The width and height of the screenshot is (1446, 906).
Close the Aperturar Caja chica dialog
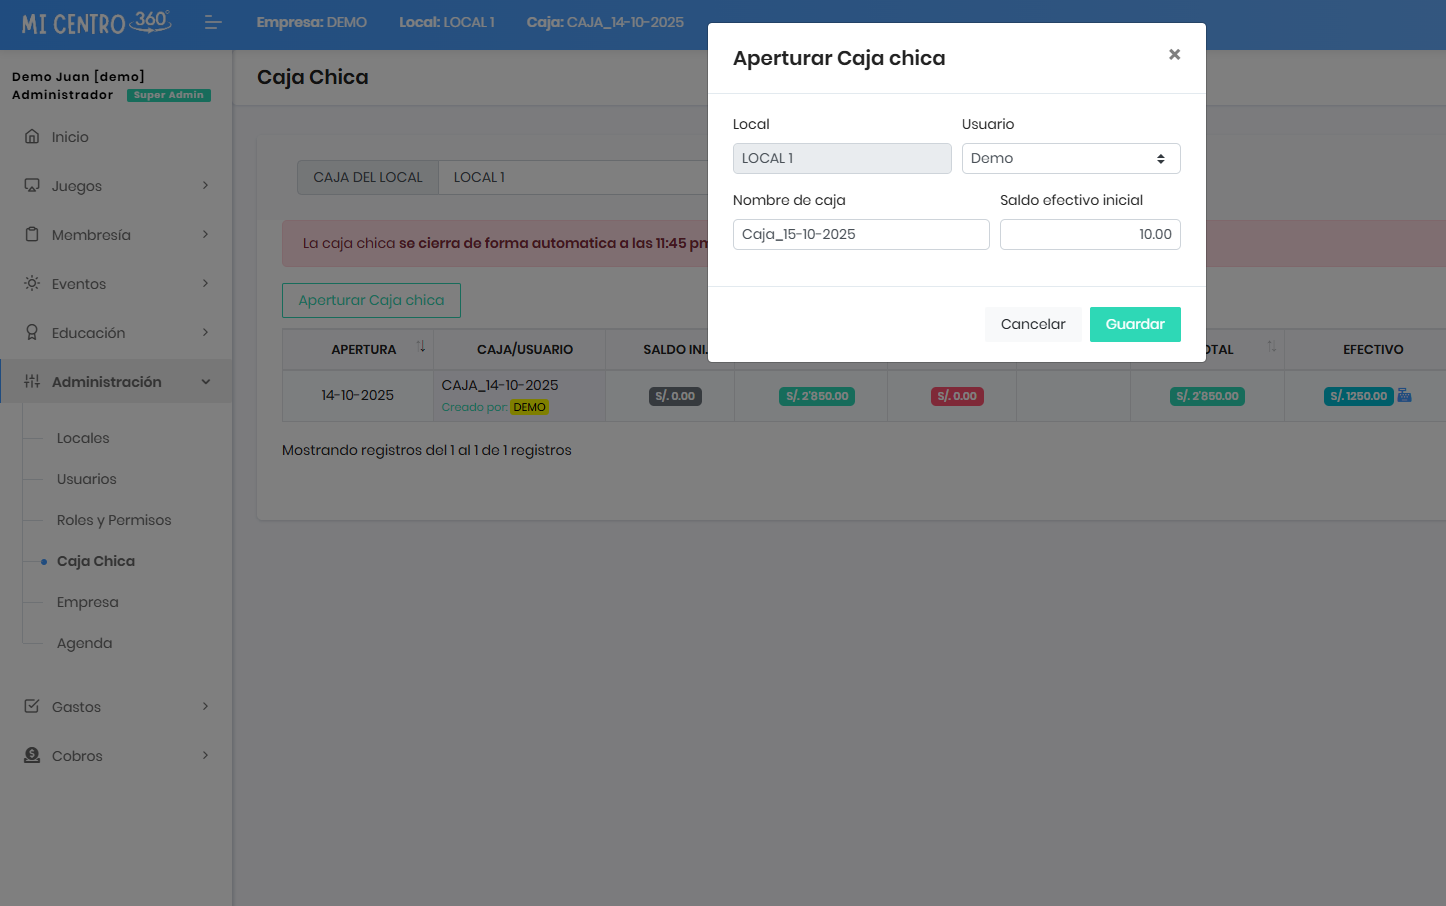(1174, 55)
